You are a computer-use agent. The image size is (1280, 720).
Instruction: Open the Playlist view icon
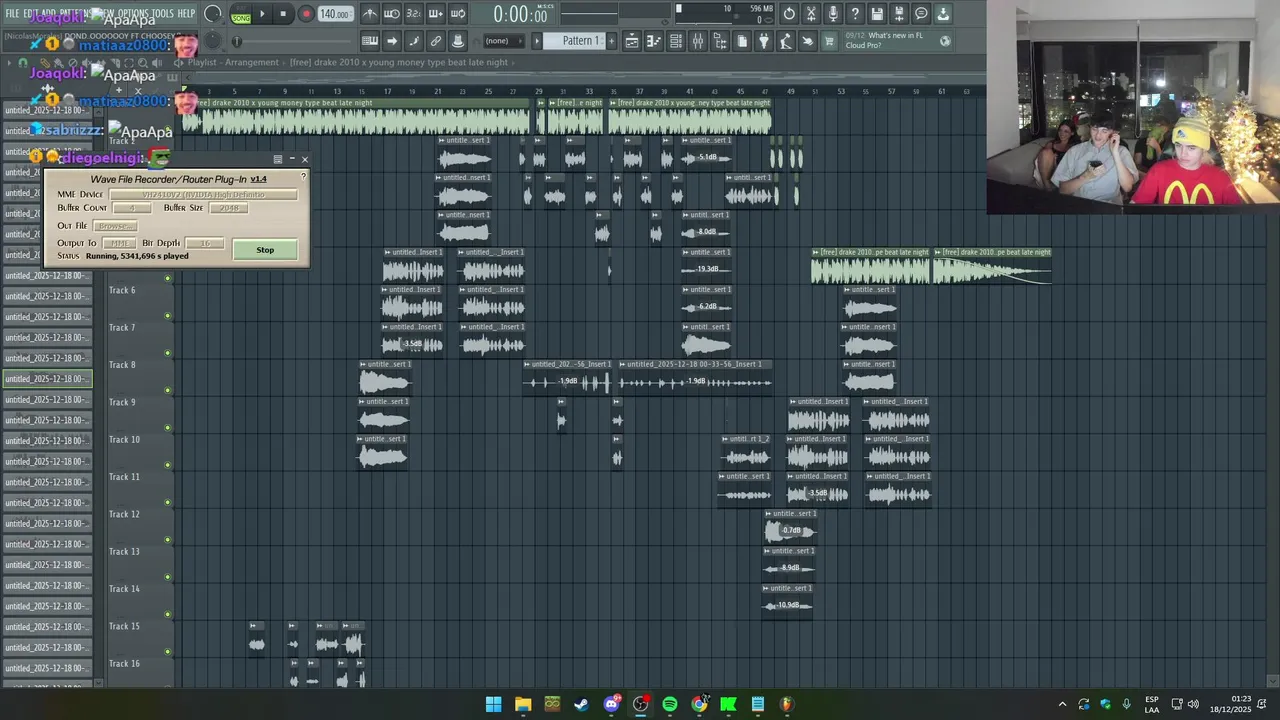(632, 41)
